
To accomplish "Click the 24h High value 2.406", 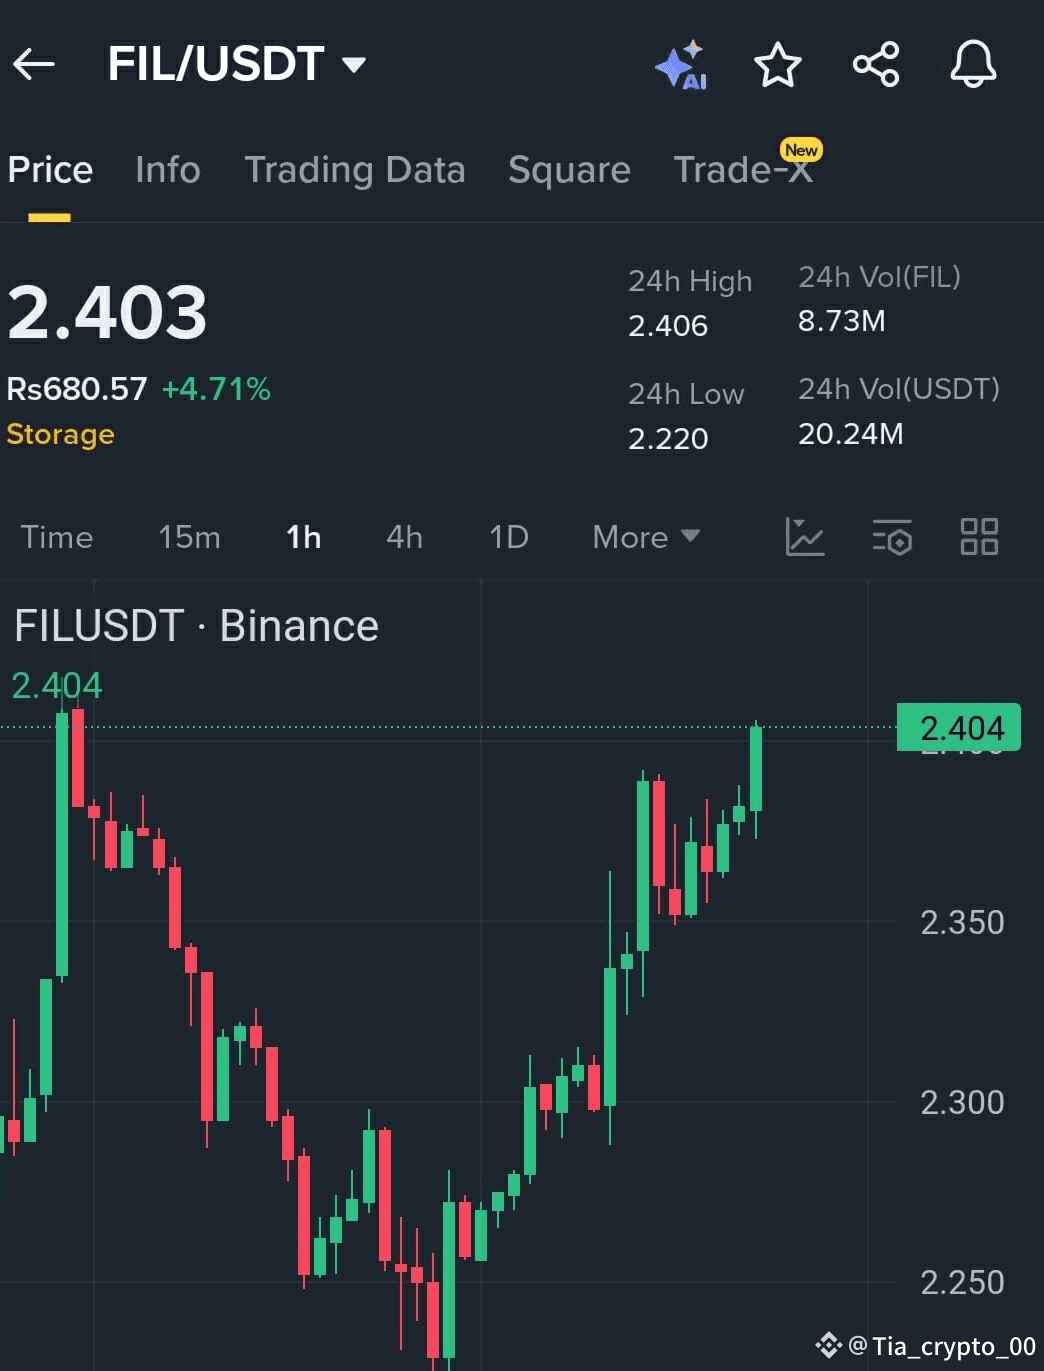I will click(x=668, y=325).
